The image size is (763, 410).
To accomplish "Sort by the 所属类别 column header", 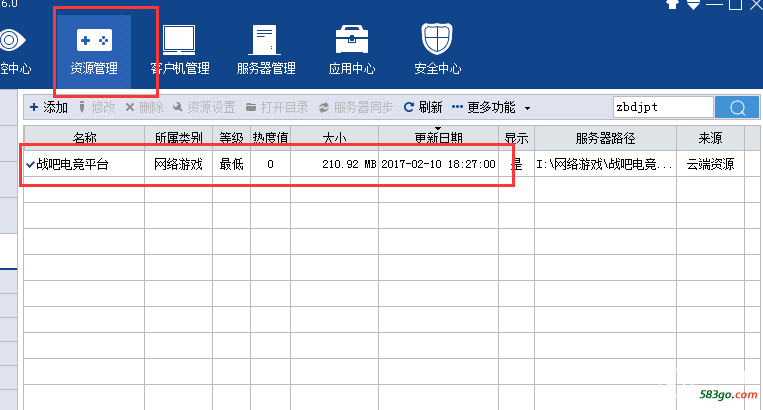I will tap(179, 138).
